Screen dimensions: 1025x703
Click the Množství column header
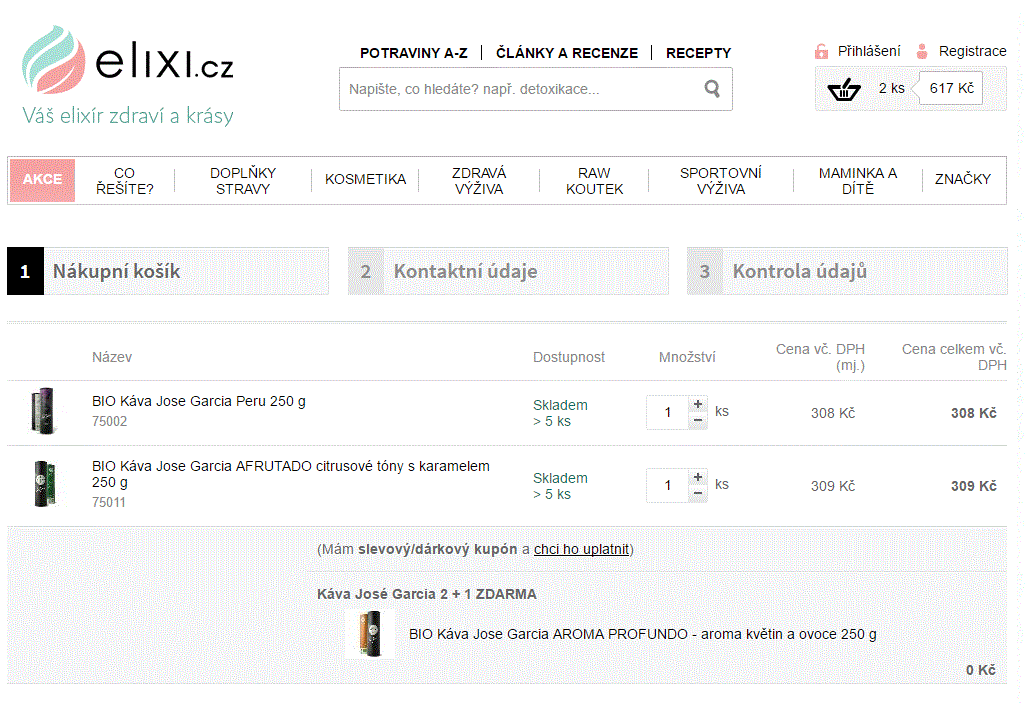[x=687, y=357]
